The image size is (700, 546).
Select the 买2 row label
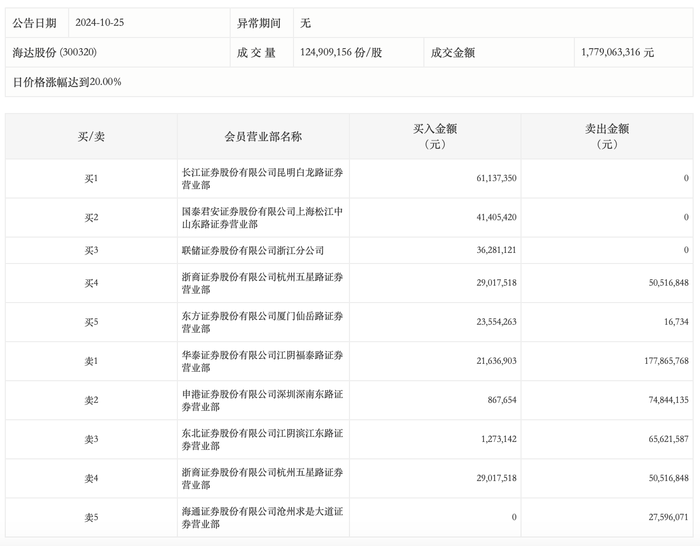pos(91,217)
